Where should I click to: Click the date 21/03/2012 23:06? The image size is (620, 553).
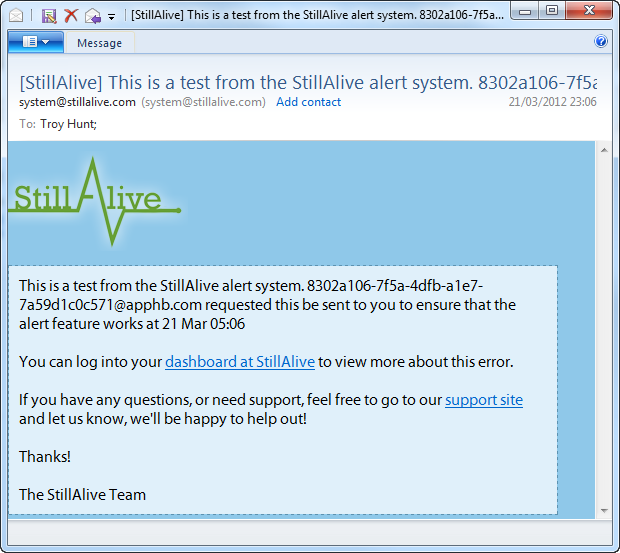[x=552, y=102]
